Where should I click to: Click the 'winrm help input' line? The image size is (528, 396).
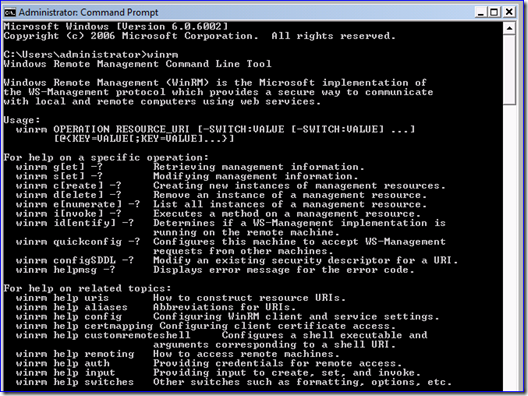click(x=218, y=373)
